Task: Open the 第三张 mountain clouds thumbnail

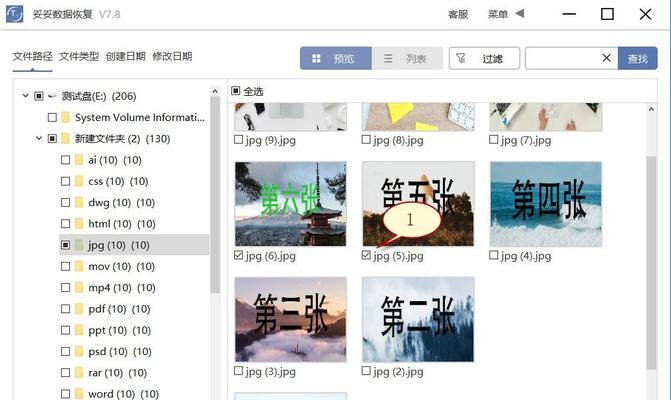Action: (x=291, y=320)
